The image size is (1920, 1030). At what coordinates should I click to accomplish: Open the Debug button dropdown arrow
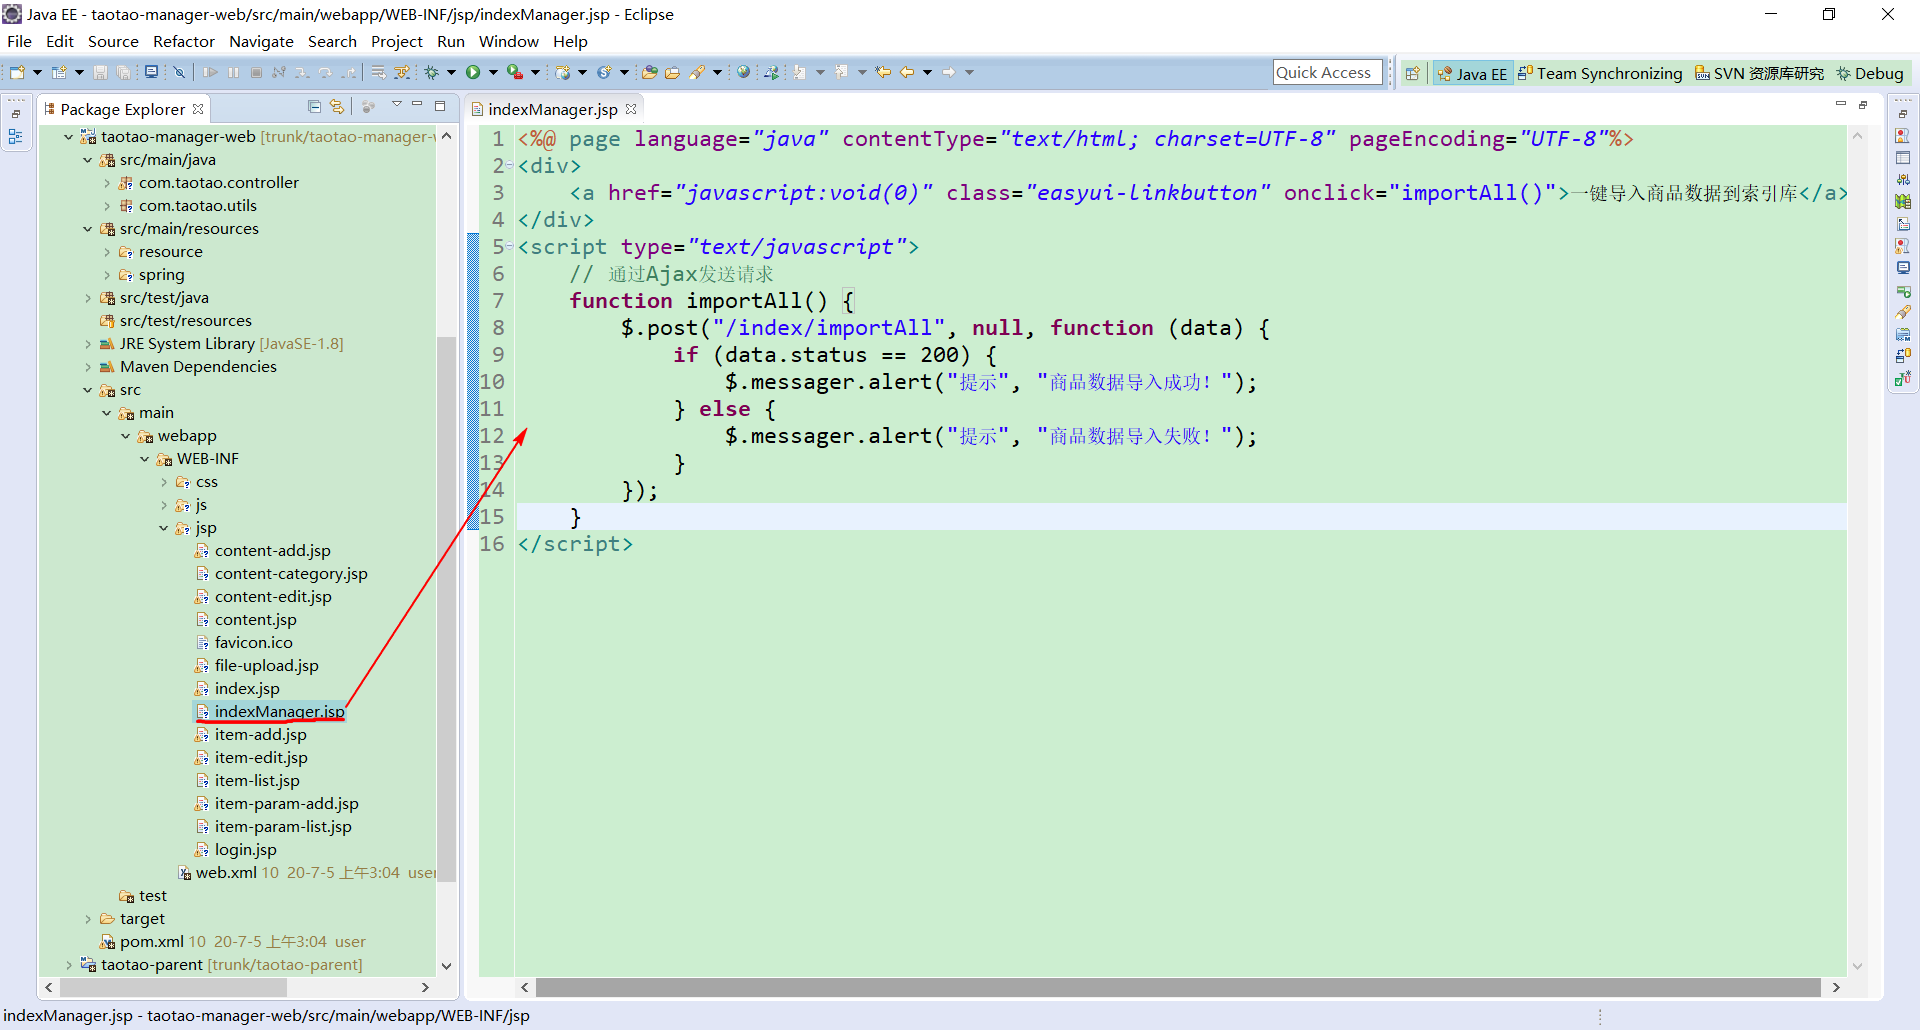tap(451, 72)
